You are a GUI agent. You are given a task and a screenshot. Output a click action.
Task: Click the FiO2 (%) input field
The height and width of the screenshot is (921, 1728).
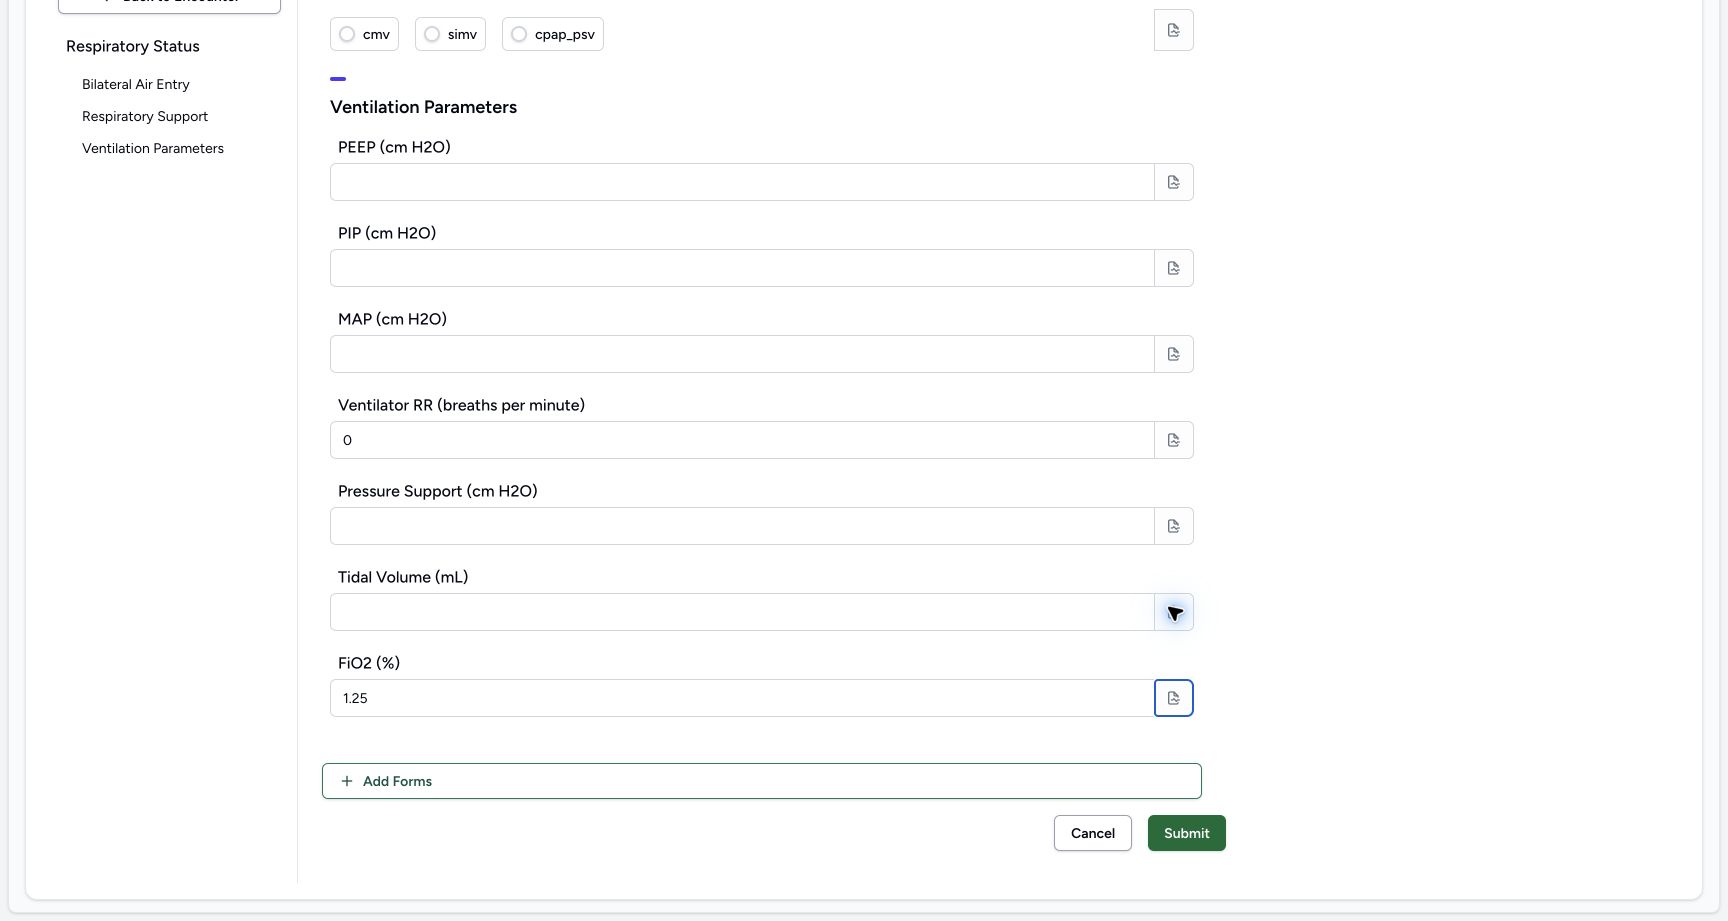742,698
